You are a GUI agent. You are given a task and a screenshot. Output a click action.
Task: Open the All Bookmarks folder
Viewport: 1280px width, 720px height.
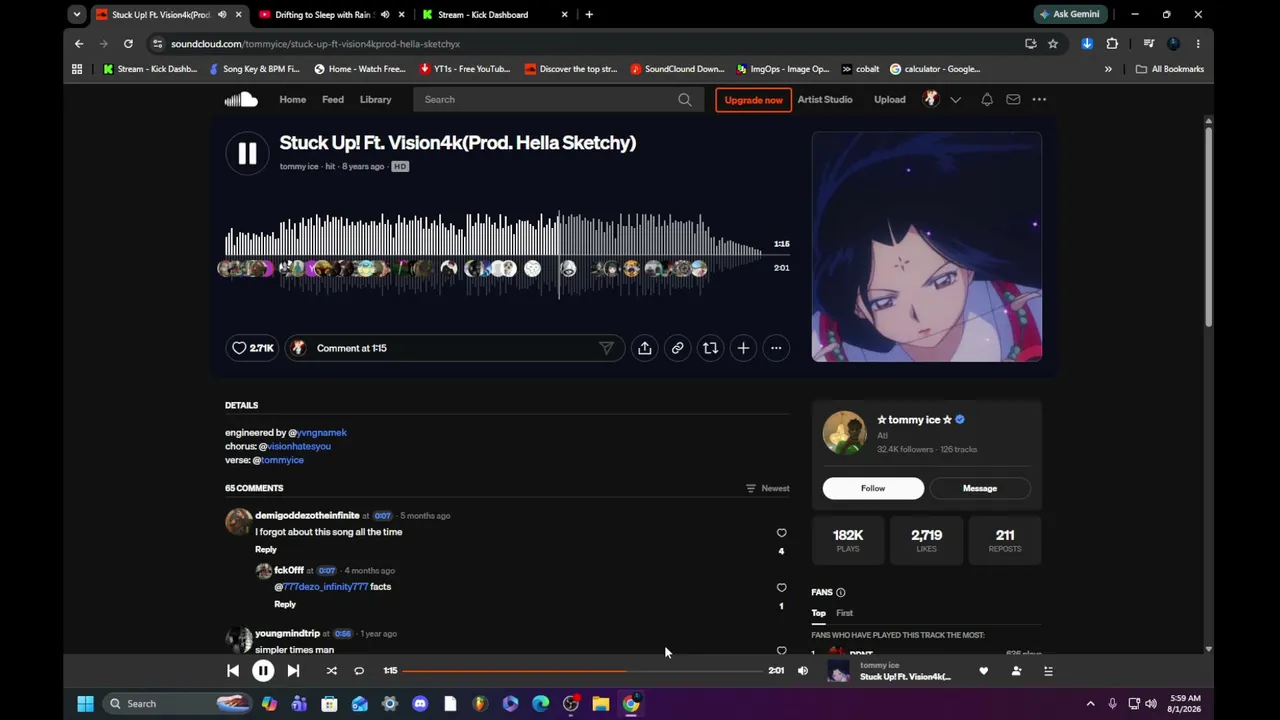click(1170, 69)
